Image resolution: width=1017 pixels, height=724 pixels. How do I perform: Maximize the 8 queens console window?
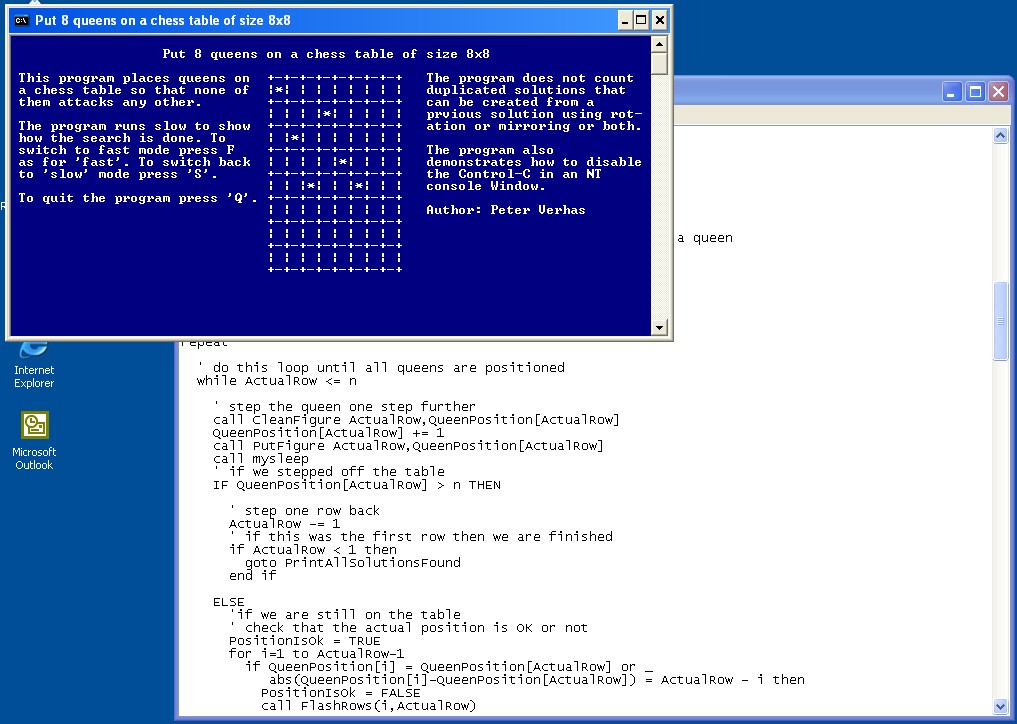point(642,20)
